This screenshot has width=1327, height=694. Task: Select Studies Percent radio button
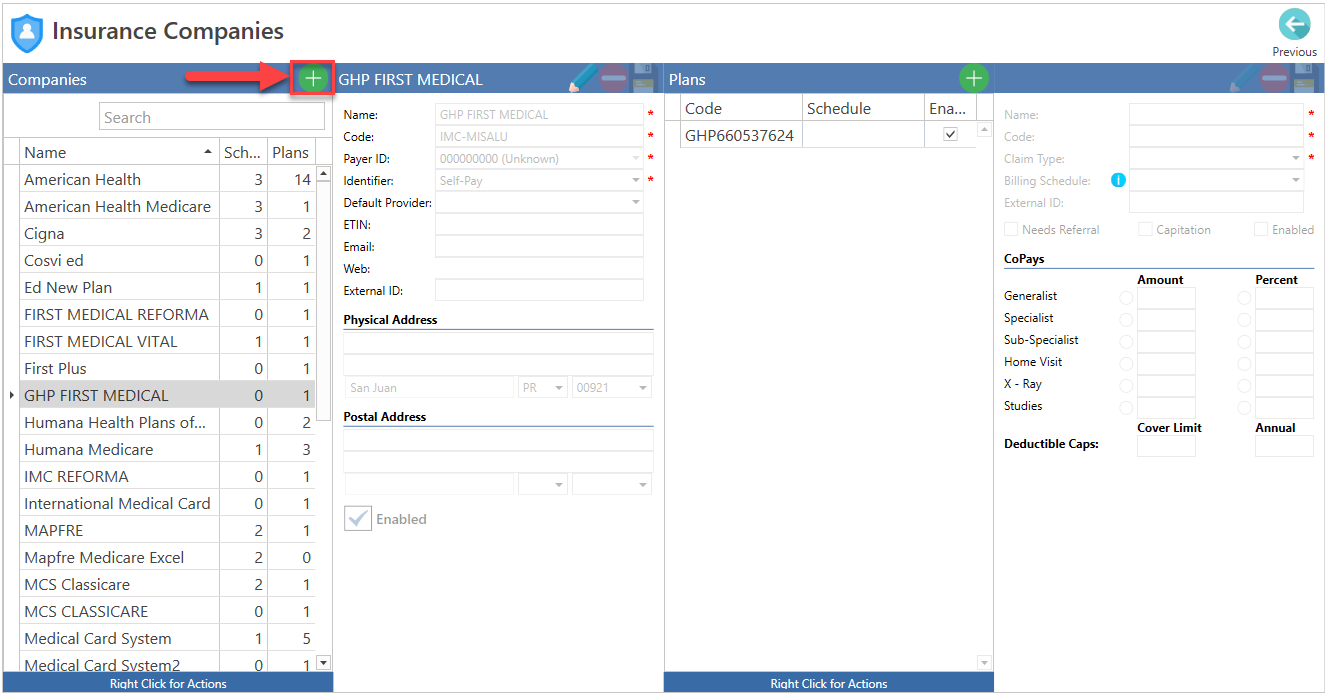coord(1244,408)
